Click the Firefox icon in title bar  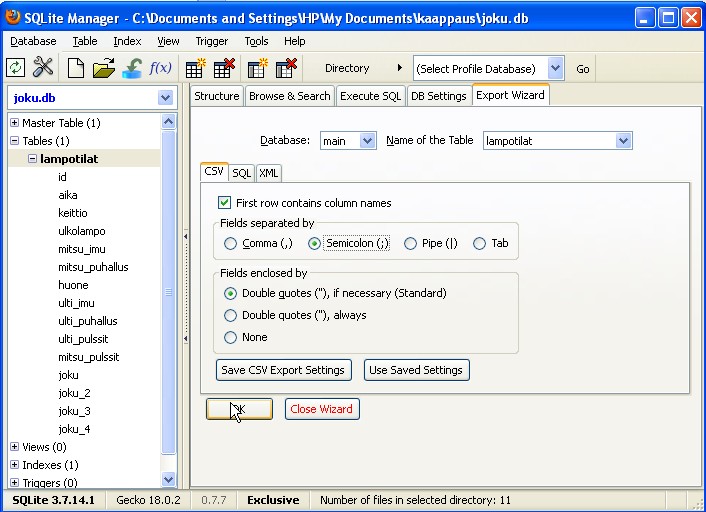click(x=13, y=17)
